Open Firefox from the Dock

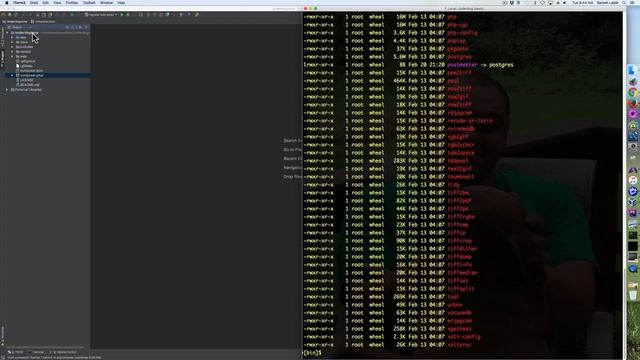tap(633, 104)
